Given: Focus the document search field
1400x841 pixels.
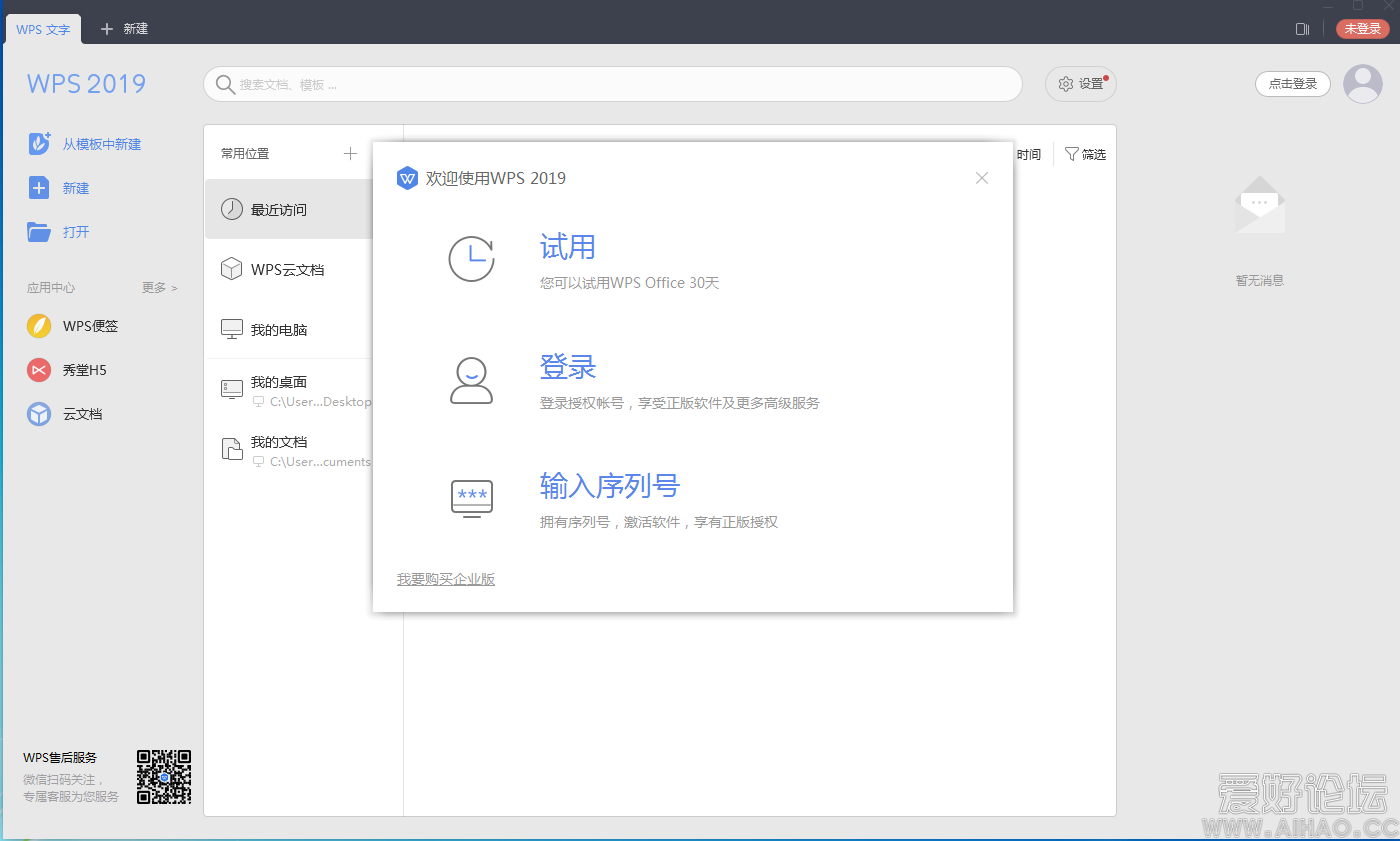Looking at the screenshot, I should pos(612,85).
